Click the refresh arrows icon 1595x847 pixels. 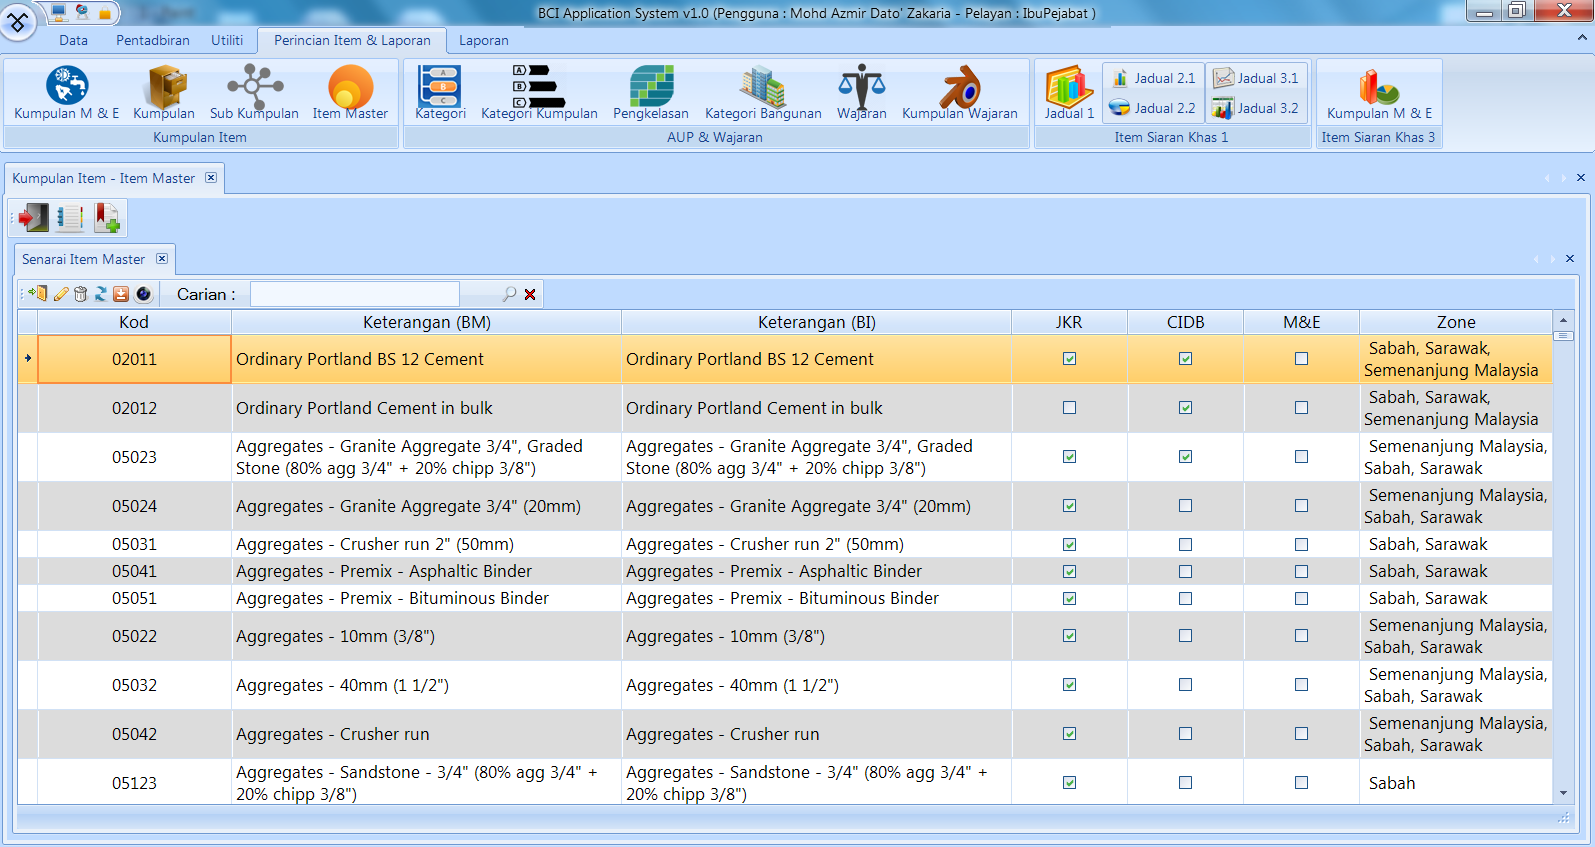(101, 294)
